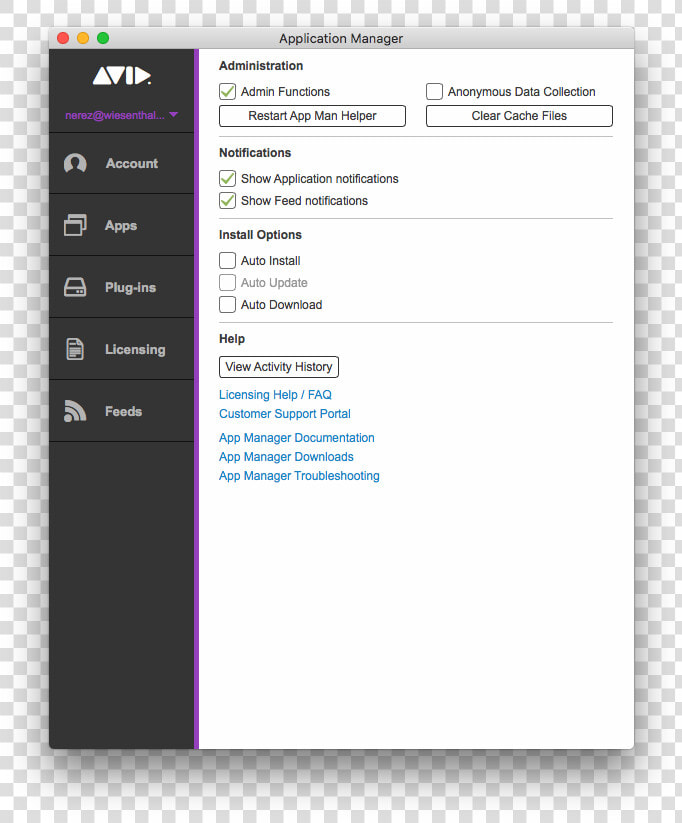682x823 pixels.
Task: Open the Plug-ins section label
Action: coord(130,288)
